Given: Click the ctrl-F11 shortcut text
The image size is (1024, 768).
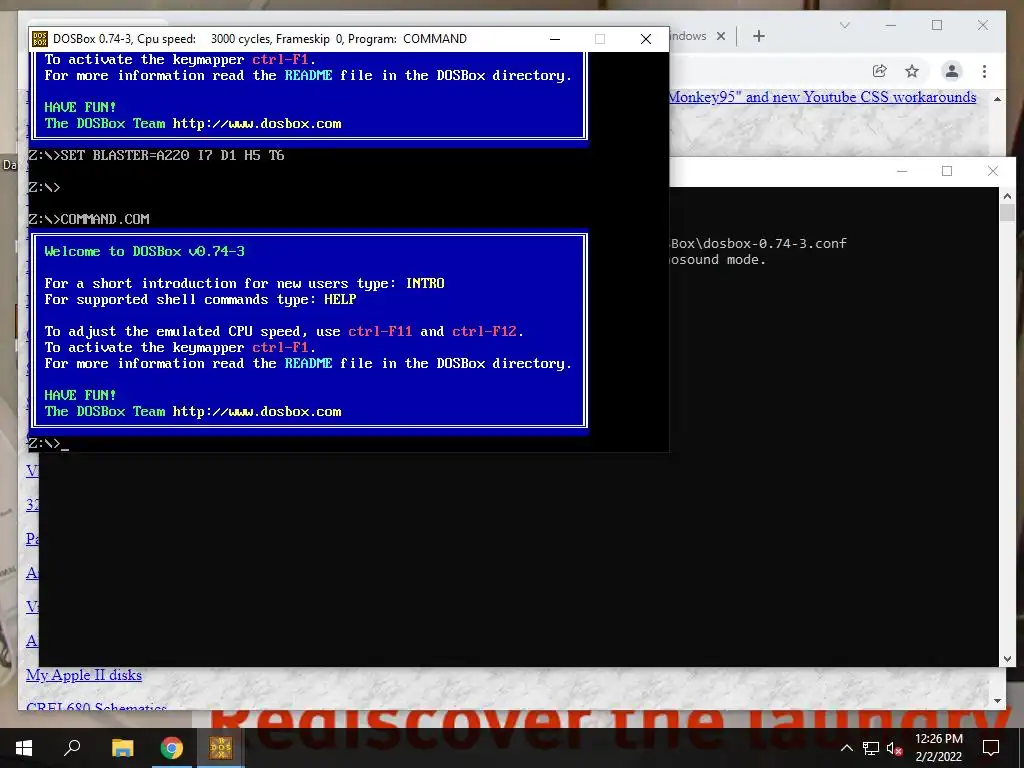Looking at the screenshot, I should (380, 332).
